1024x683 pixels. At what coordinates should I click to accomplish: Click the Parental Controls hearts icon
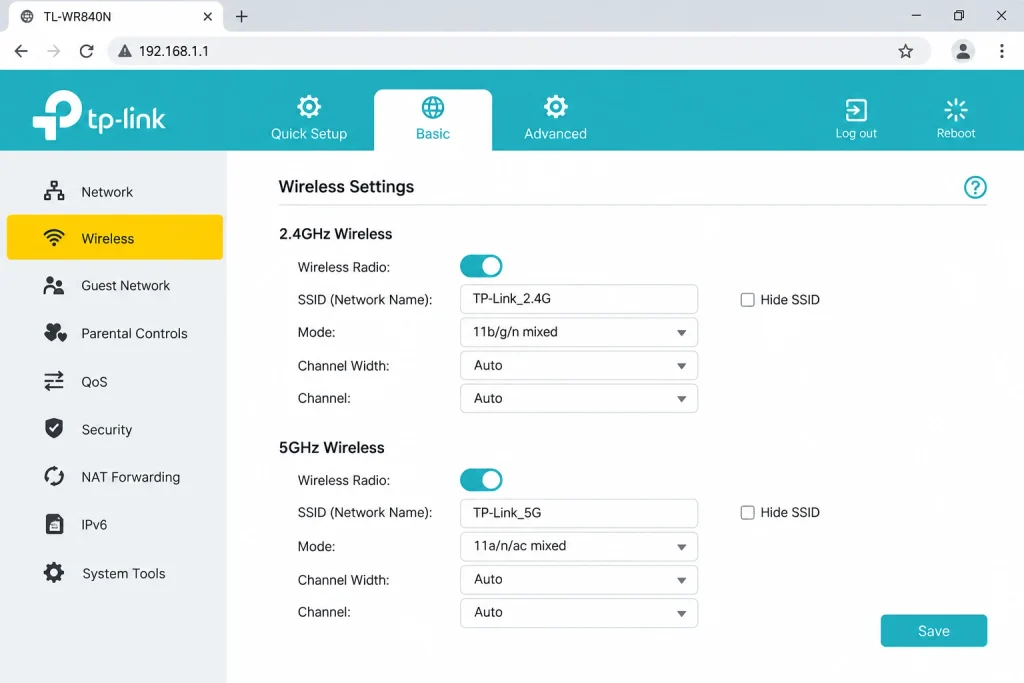coord(56,333)
